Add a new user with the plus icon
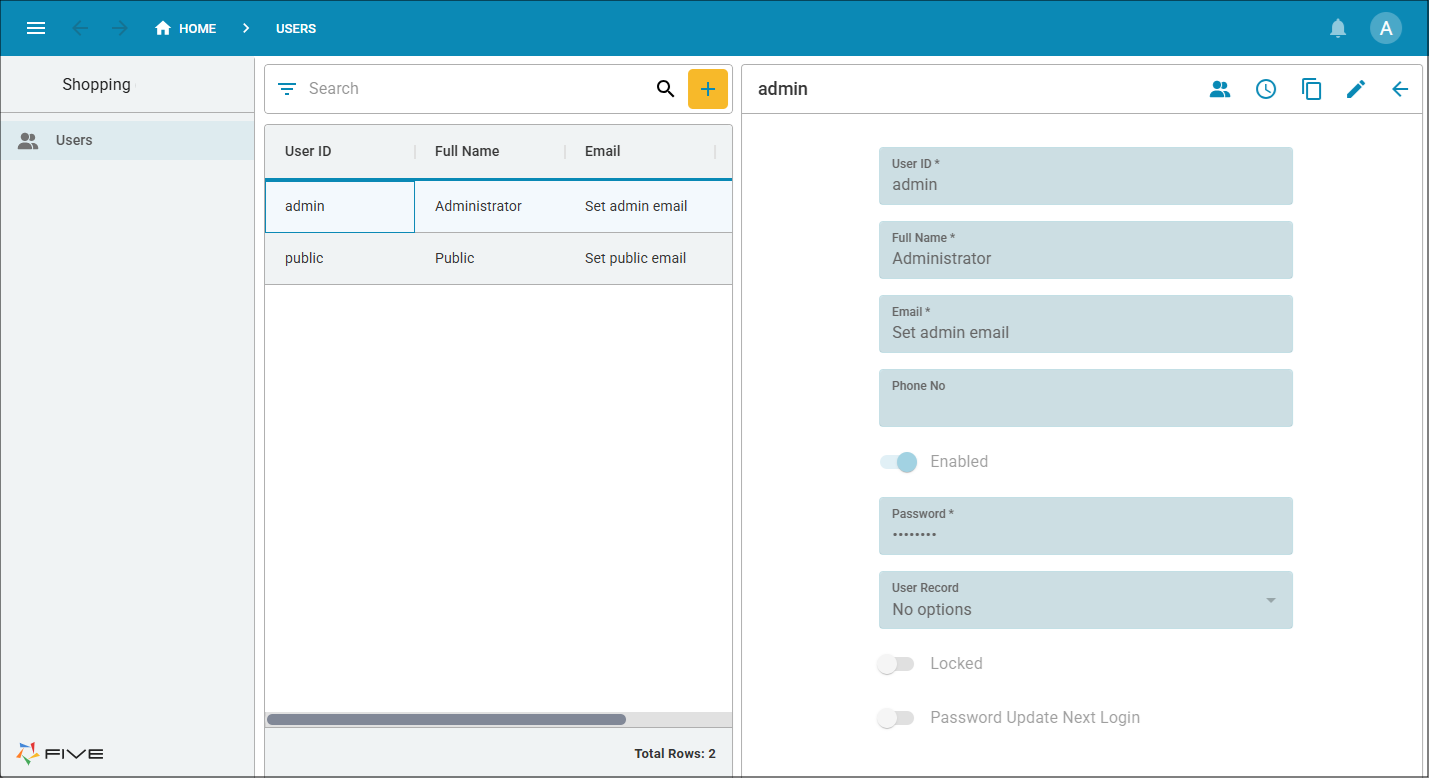The height and width of the screenshot is (778, 1429). [708, 89]
